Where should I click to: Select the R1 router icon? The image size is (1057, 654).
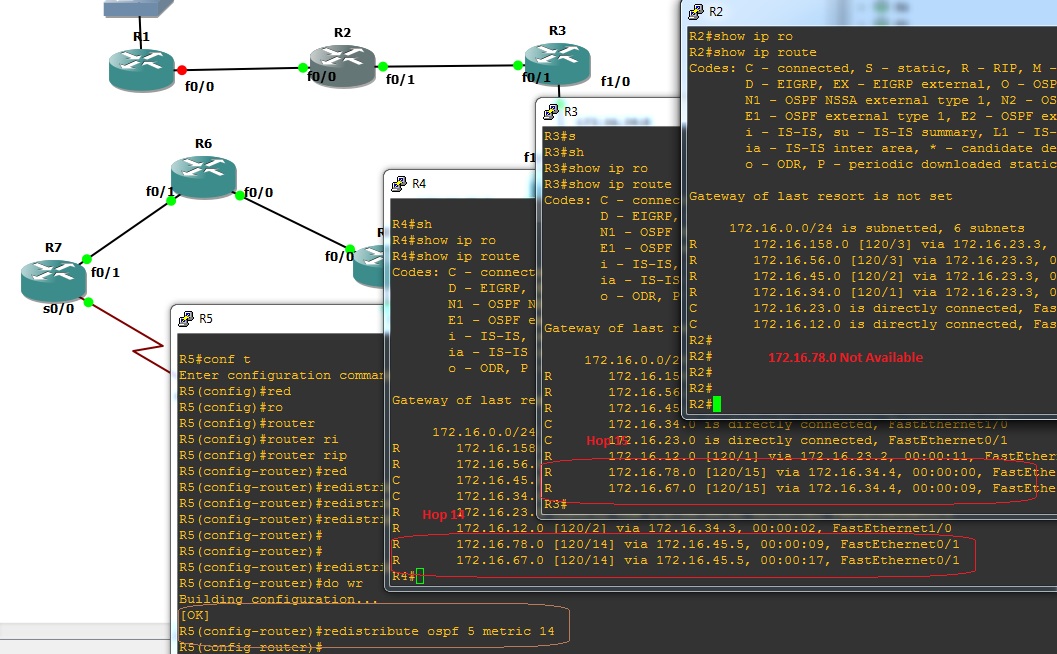(x=141, y=70)
